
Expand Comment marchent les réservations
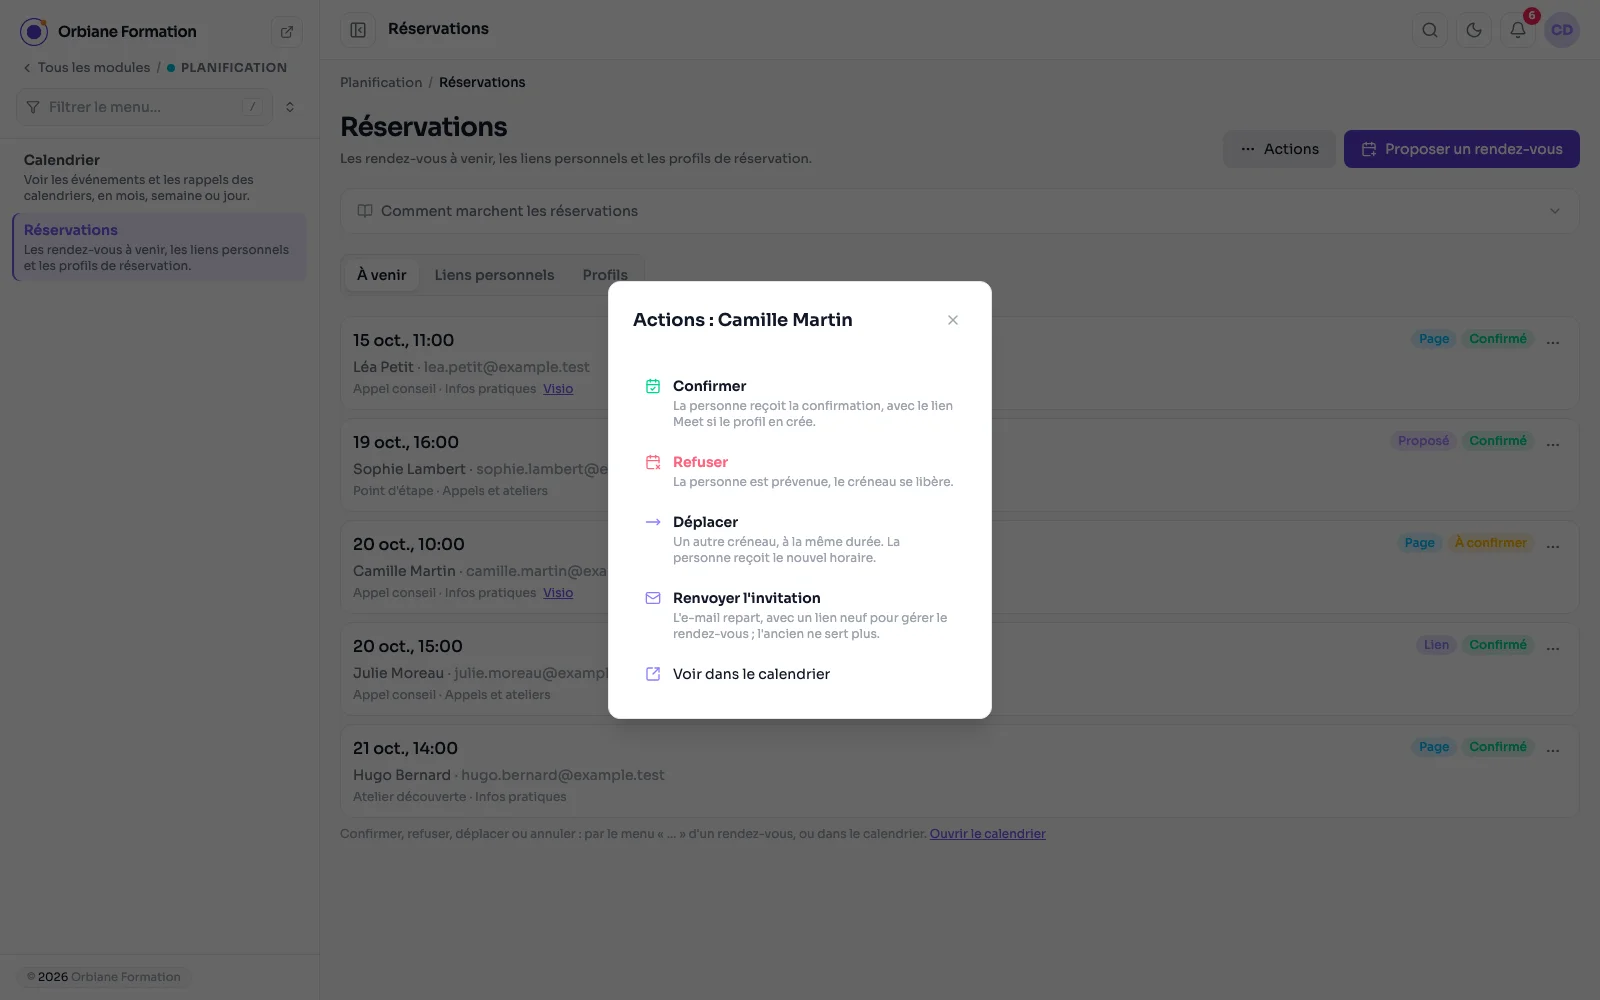(959, 211)
